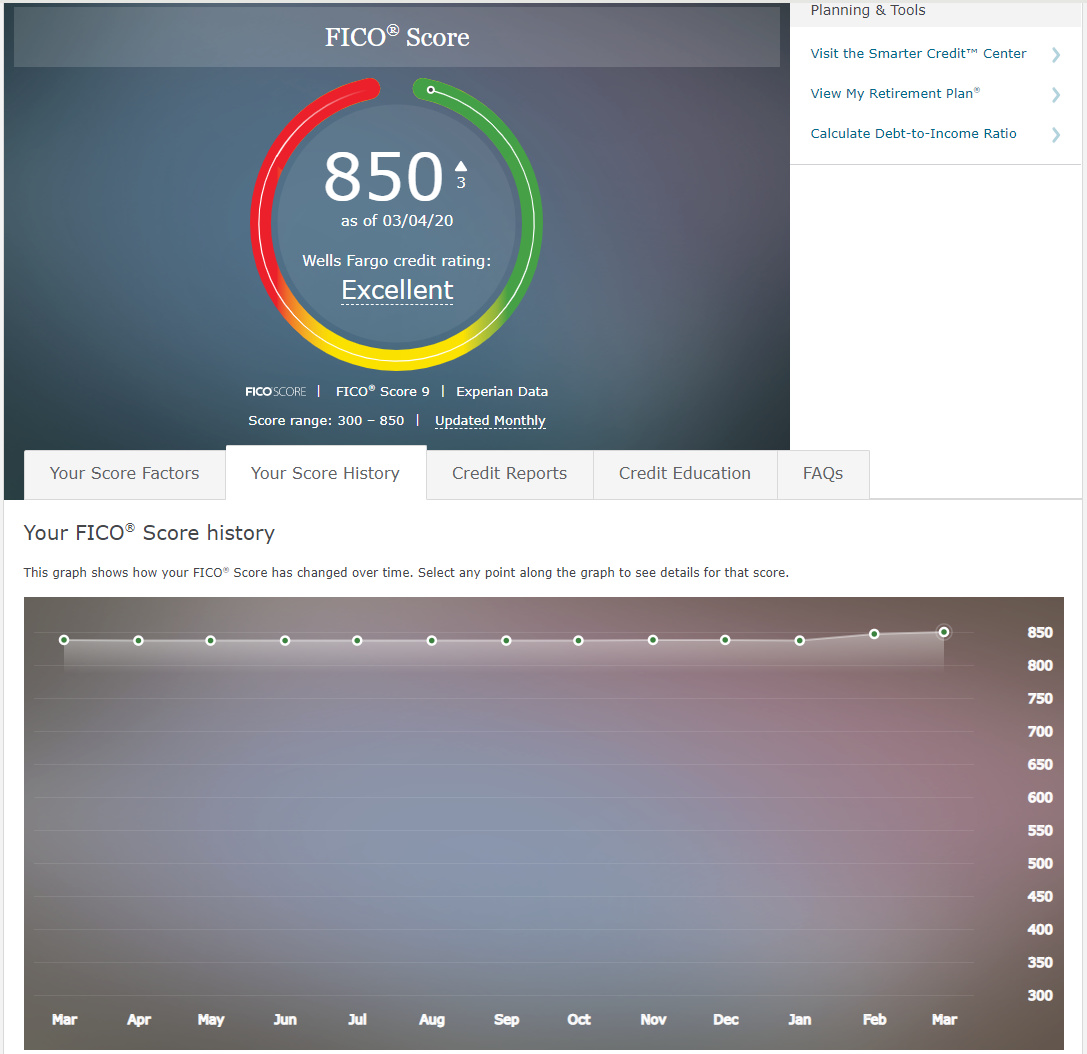The height and width of the screenshot is (1054, 1087).
Task: Open Calculate Debt-to-Income Ratio link
Action: (913, 133)
